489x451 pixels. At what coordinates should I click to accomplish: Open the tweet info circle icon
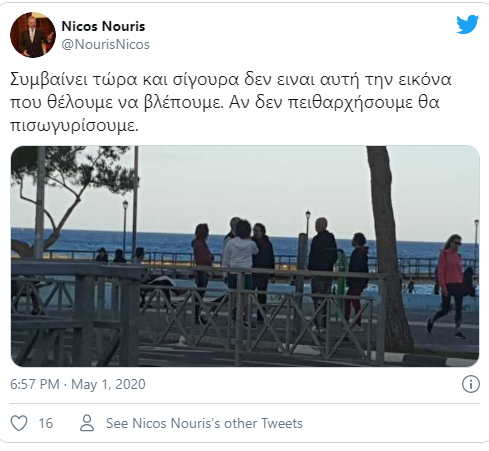click(471, 384)
